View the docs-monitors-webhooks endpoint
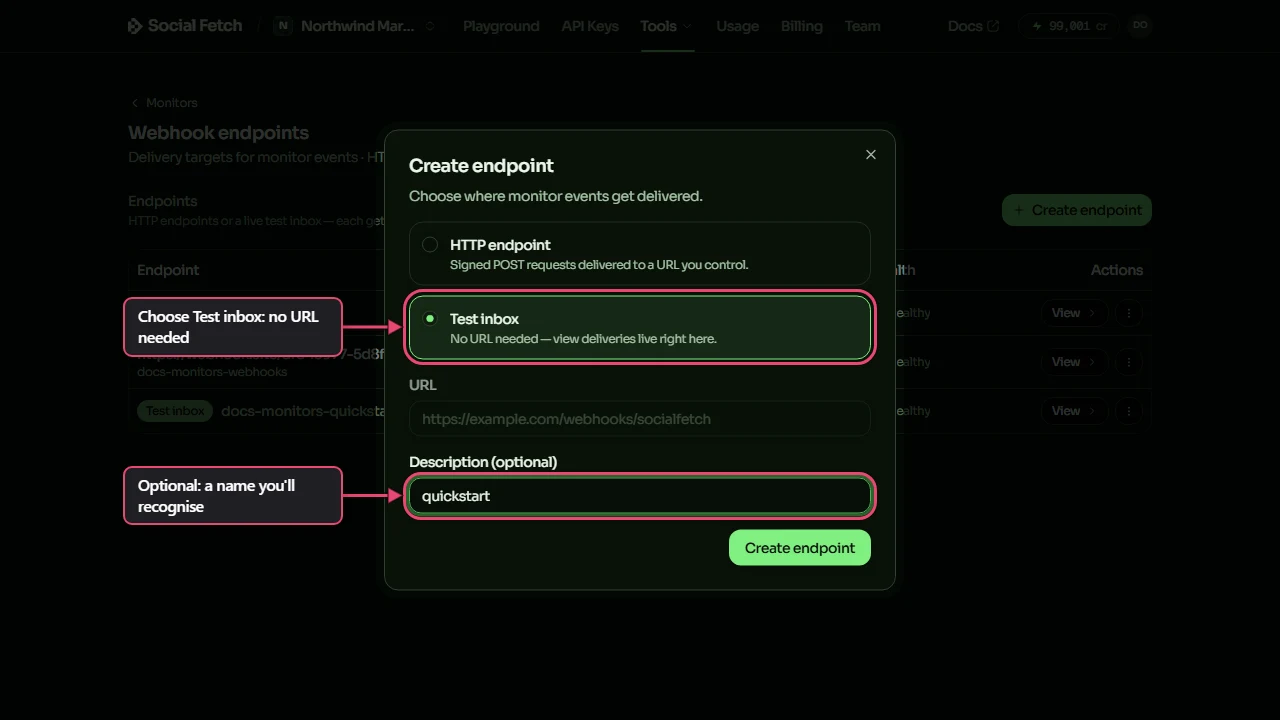 point(1074,362)
